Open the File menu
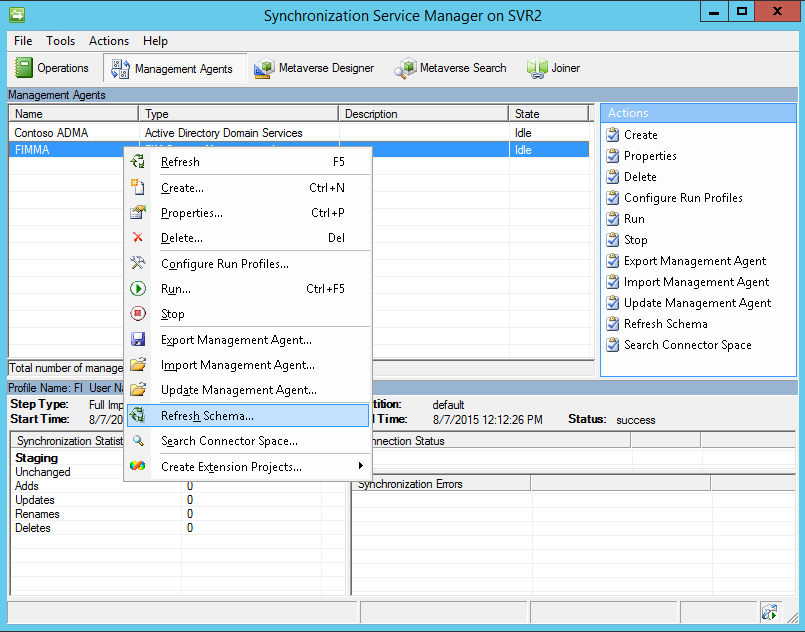The height and width of the screenshot is (632, 805). 23,41
